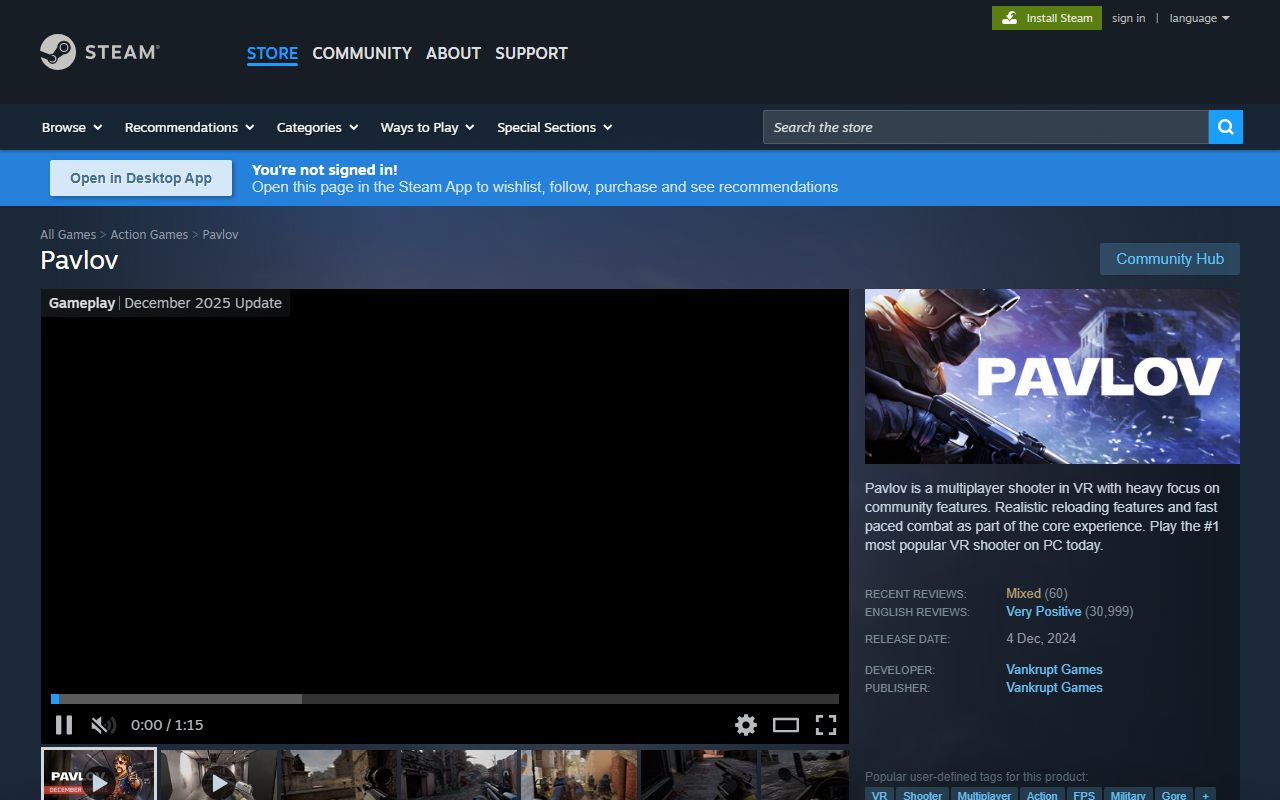Select the December update trailer thumbnail
Viewport: 1280px width, 800px height.
99,774
